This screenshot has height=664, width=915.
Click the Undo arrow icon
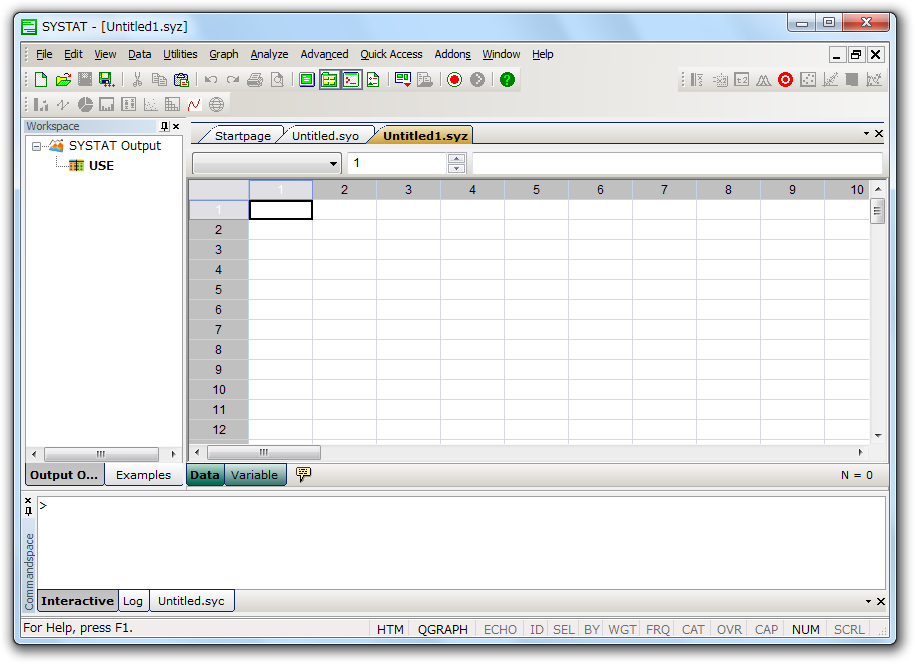click(x=211, y=79)
